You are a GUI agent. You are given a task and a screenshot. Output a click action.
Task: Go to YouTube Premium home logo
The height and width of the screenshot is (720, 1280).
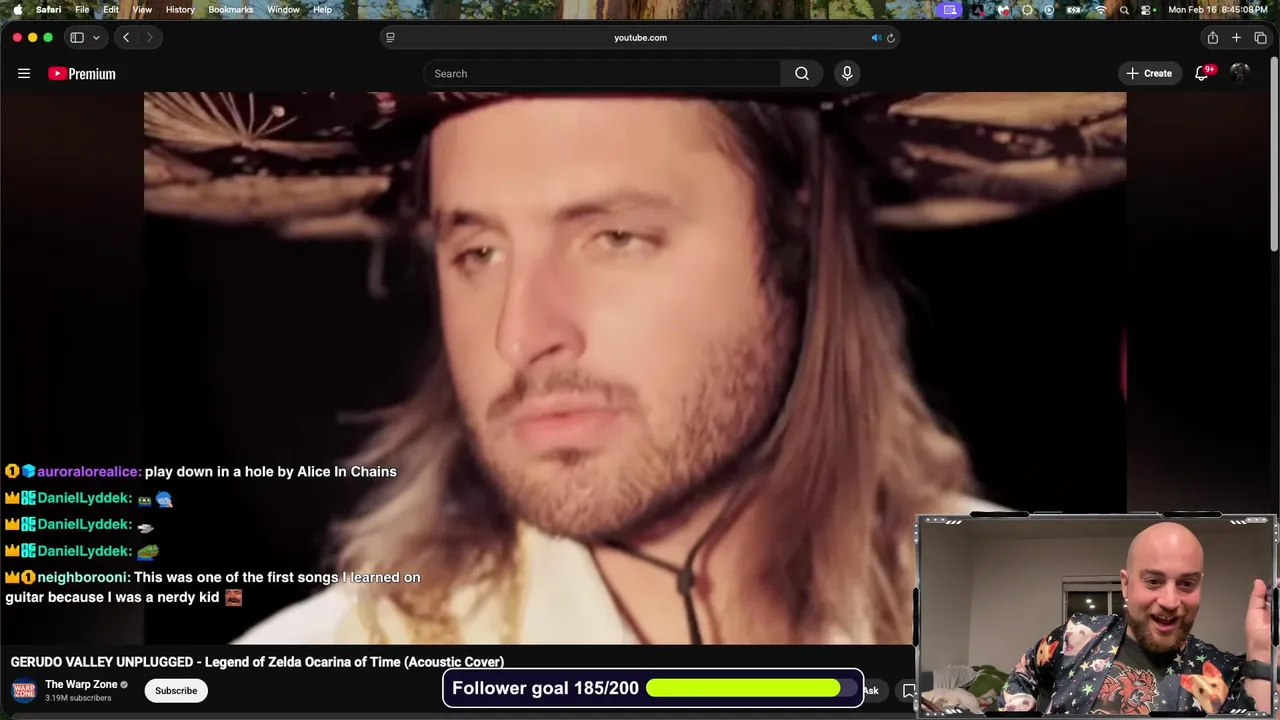(x=82, y=73)
